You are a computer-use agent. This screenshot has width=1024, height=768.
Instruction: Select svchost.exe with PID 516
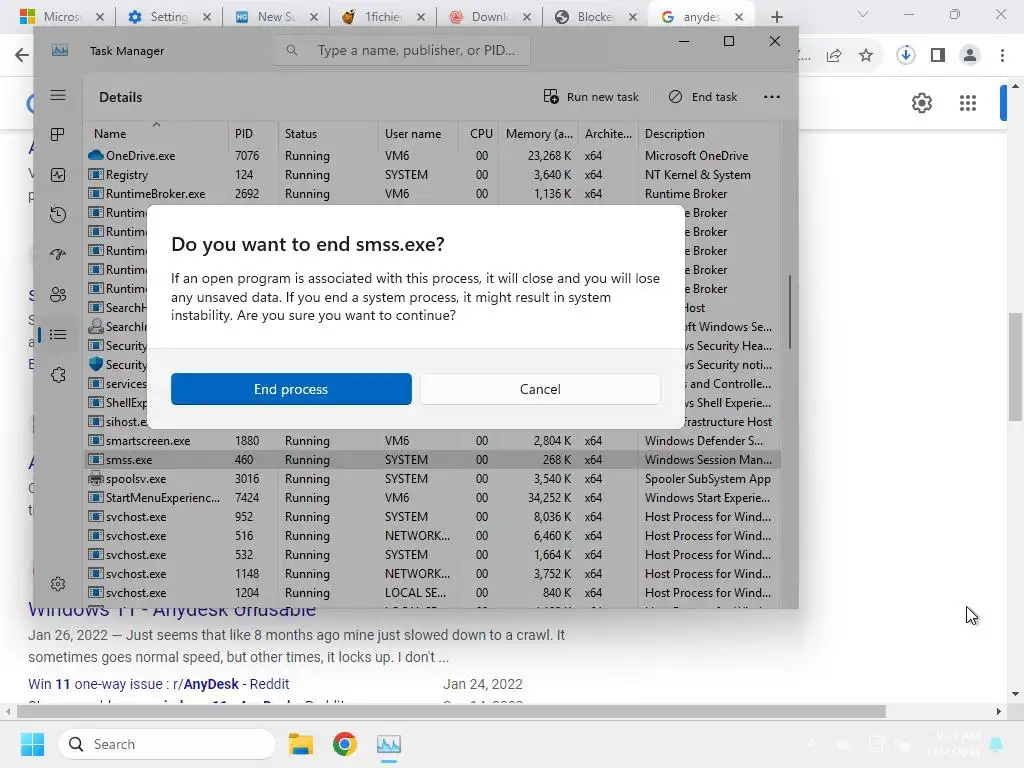[432, 536]
